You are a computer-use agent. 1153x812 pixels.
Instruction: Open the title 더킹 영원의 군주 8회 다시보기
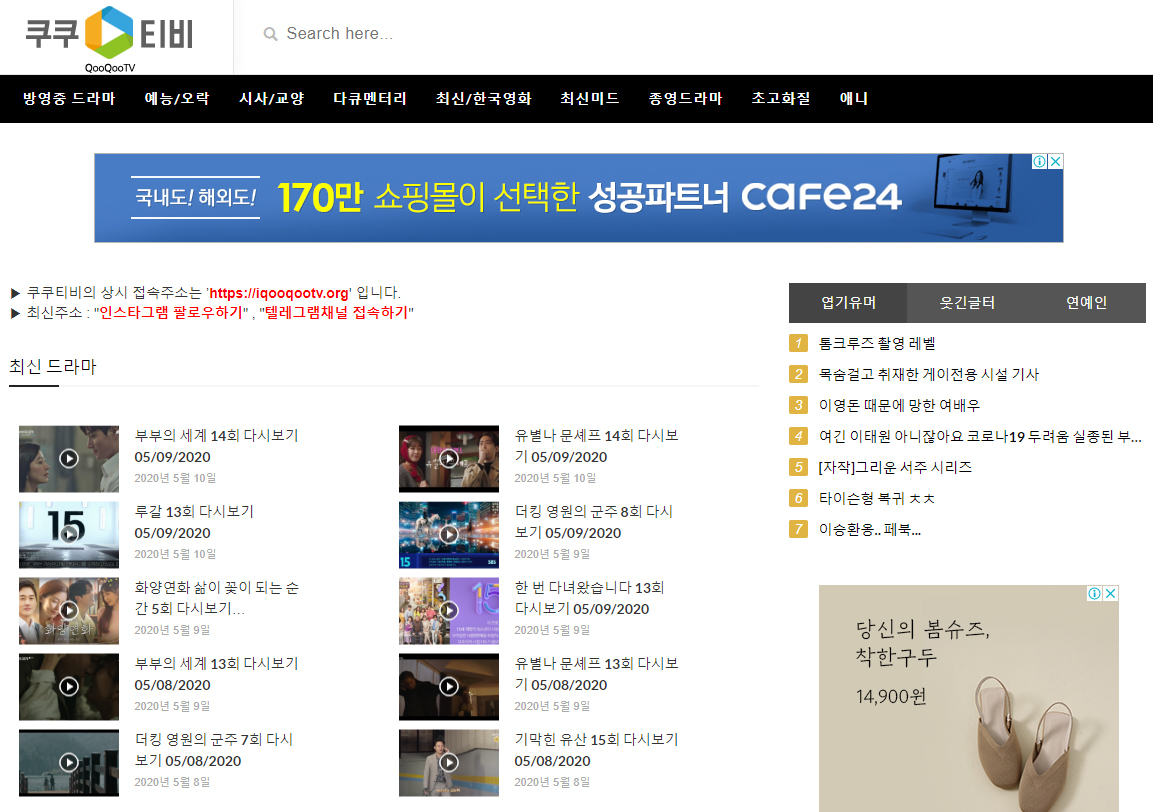[593, 522]
